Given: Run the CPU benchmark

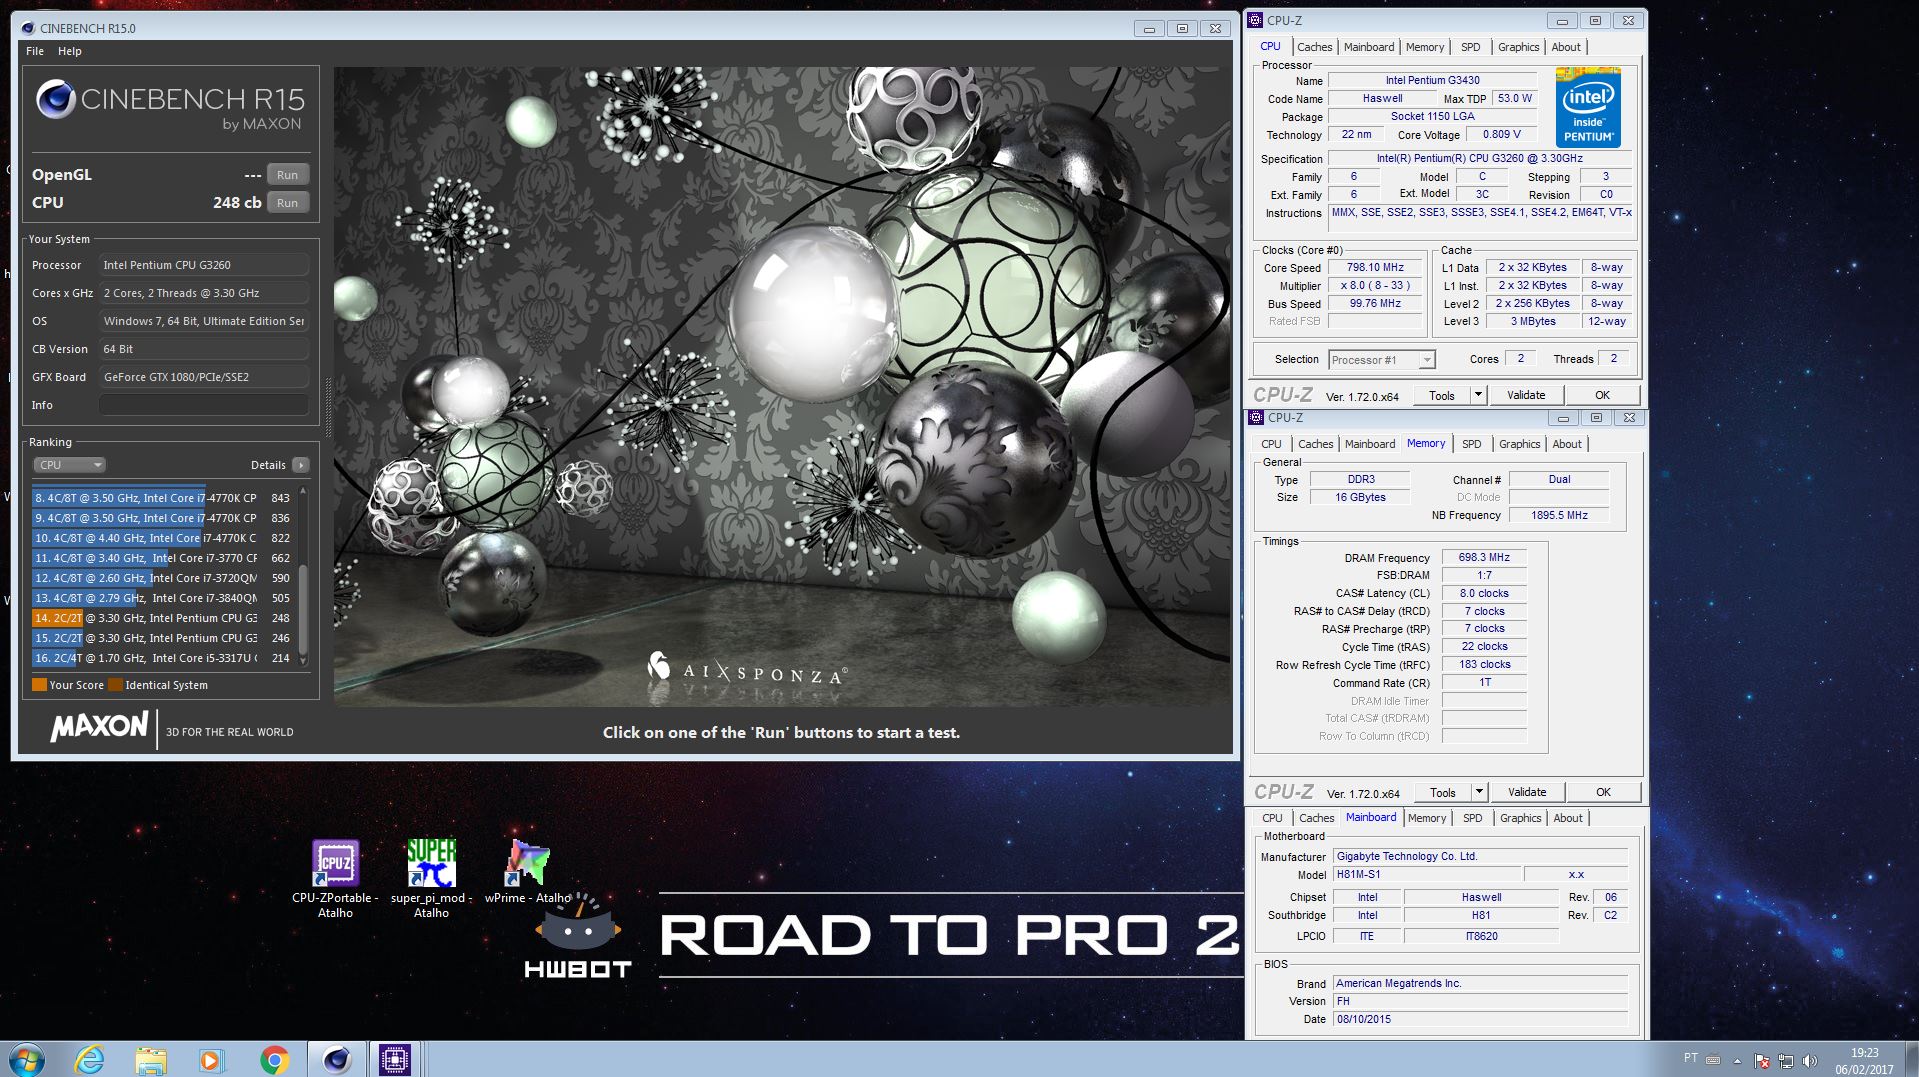Looking at the screenshot, I should click(x=287, y=203).
